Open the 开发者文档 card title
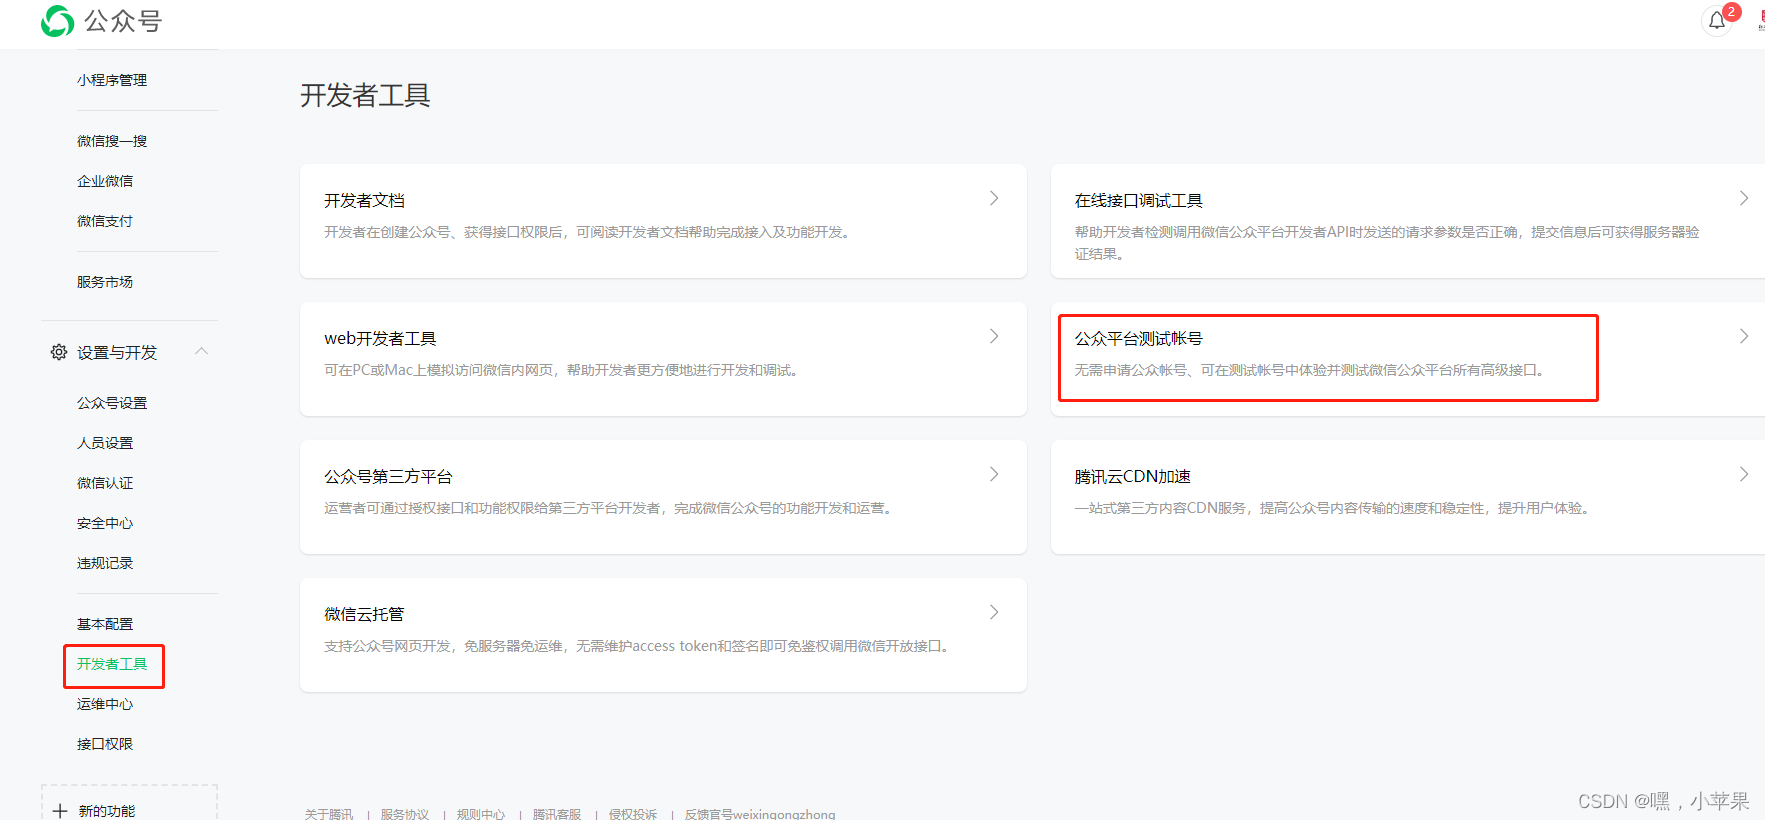Image resolution: width=1765 pixels, height=820 pixels. 364,201
